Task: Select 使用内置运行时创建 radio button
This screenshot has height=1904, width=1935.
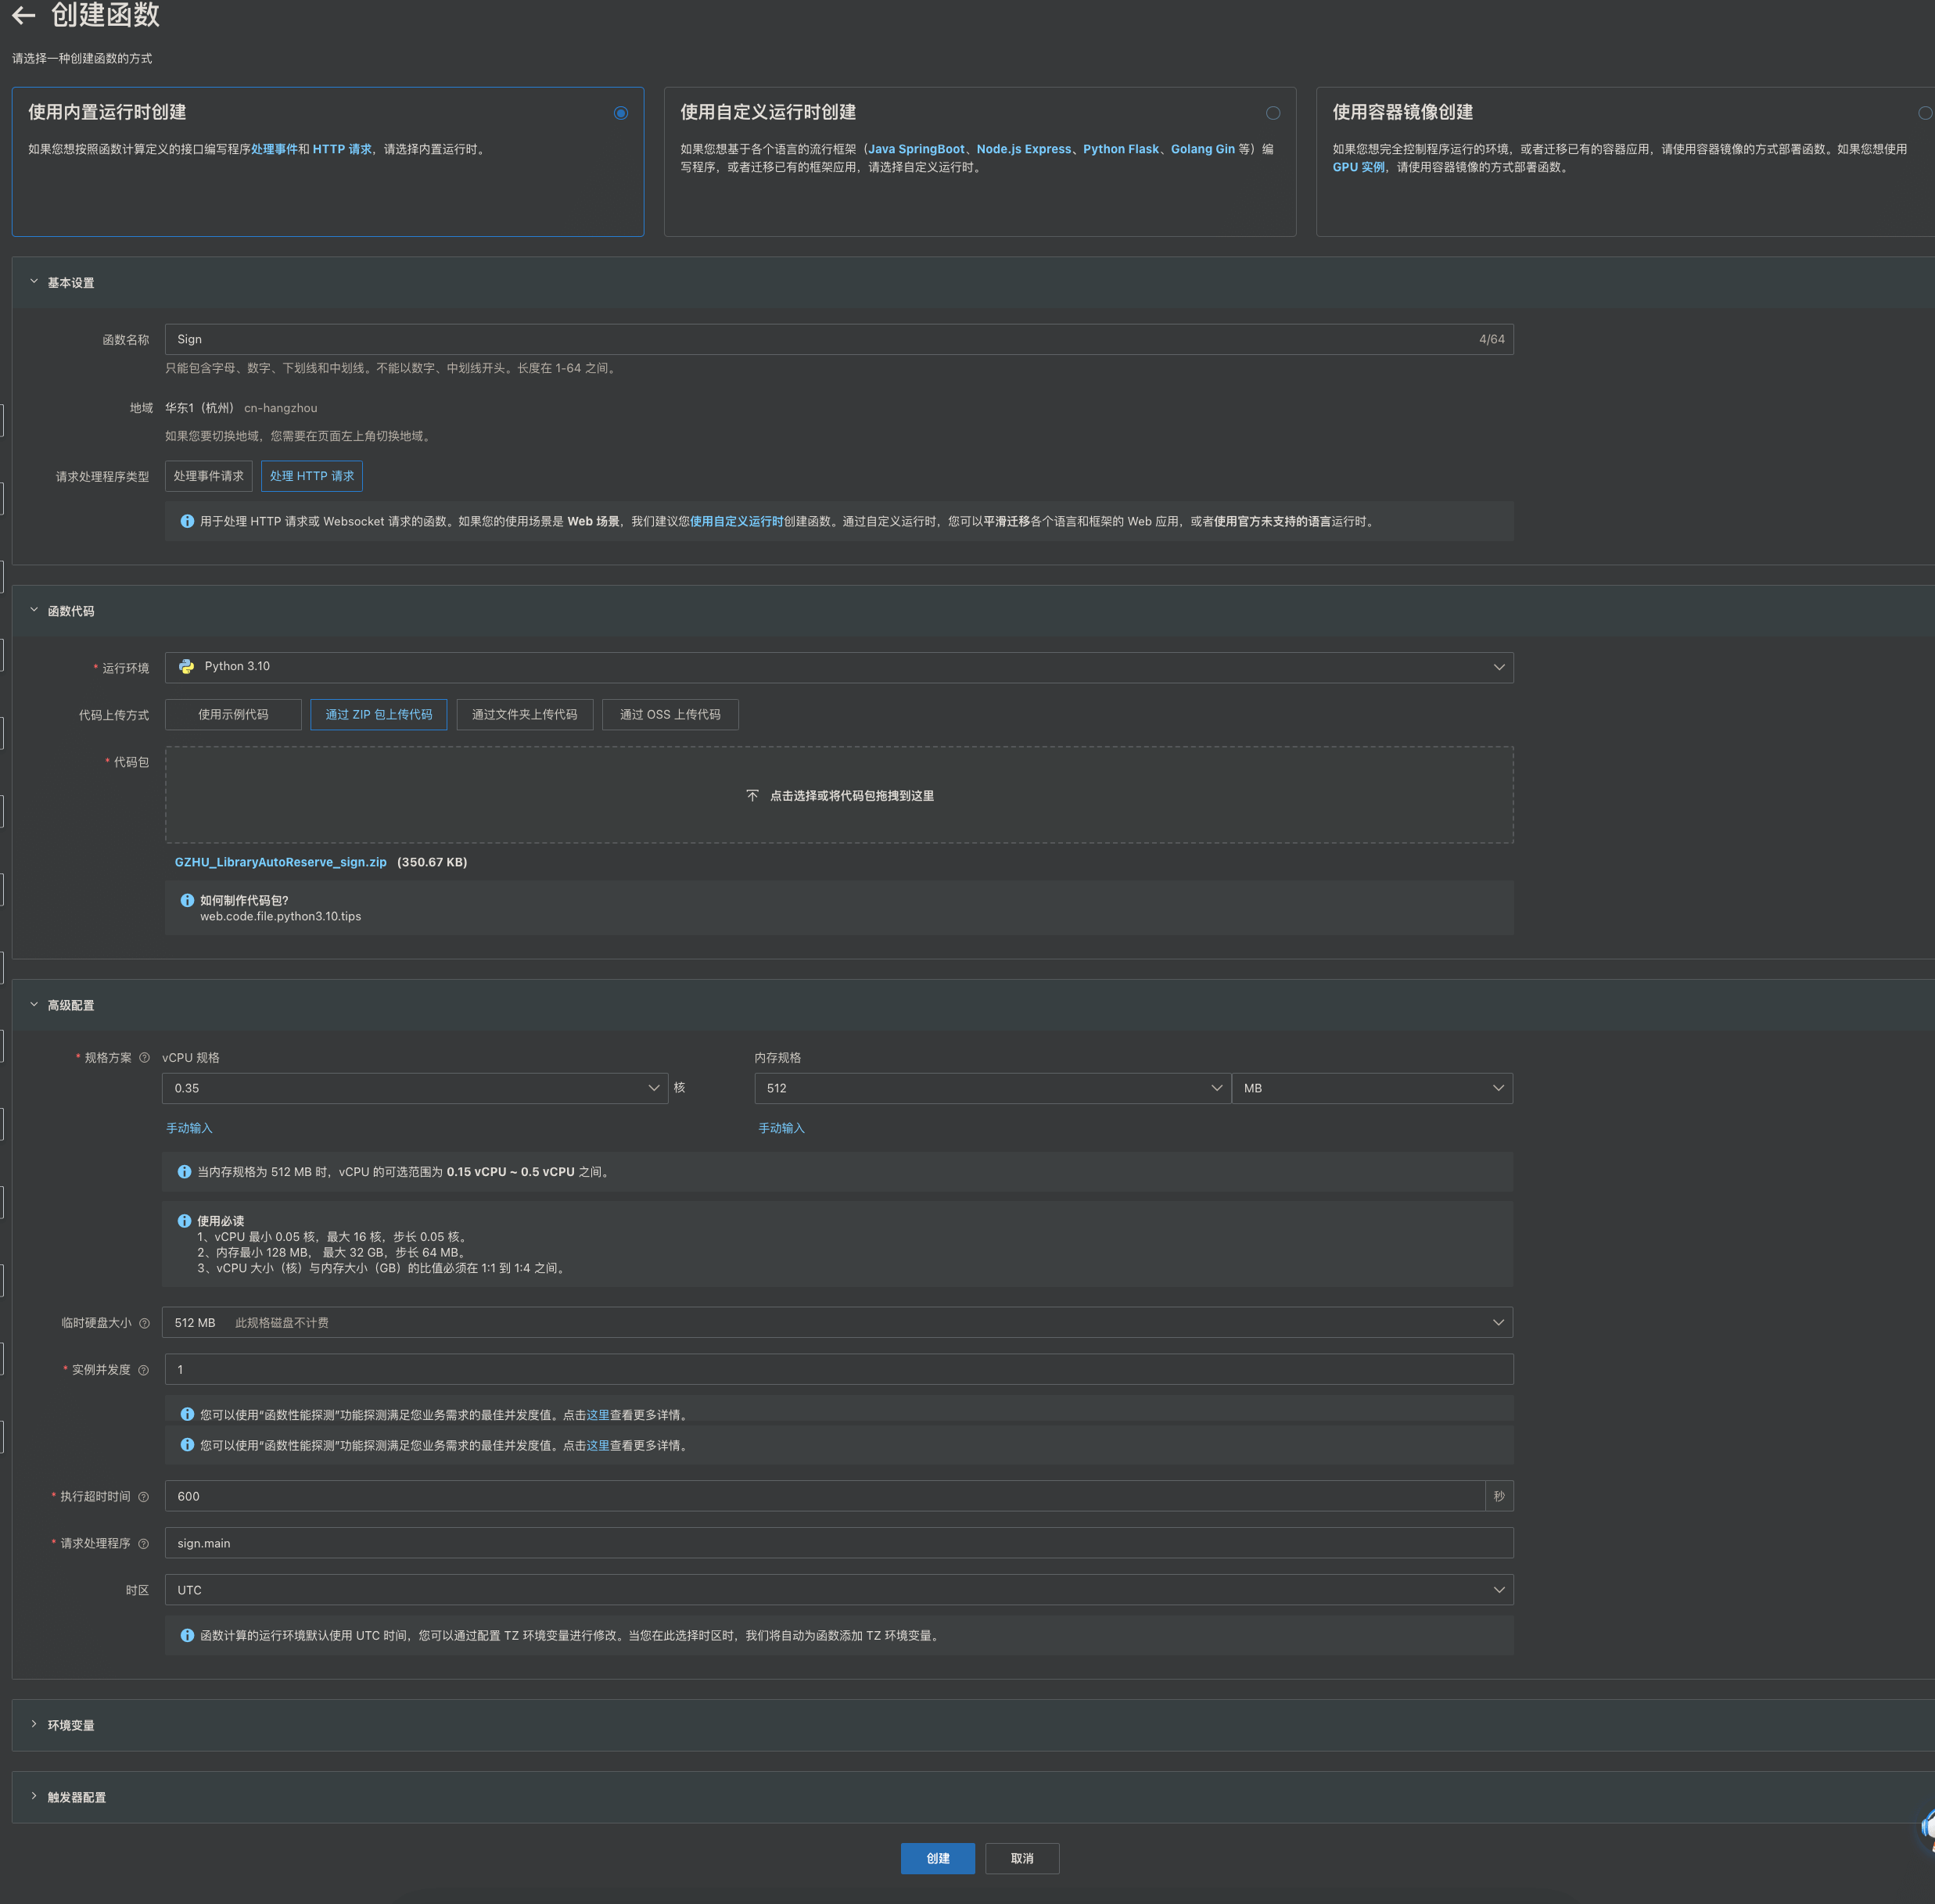Action: click(620, 113)
